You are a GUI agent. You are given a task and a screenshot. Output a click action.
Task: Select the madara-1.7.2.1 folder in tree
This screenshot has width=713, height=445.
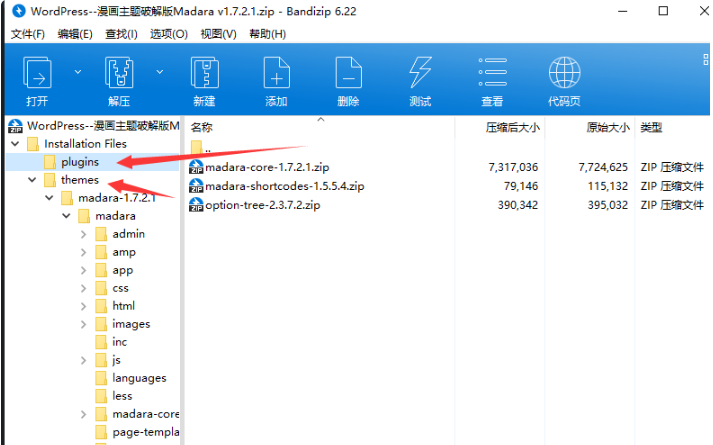(117, 198)
